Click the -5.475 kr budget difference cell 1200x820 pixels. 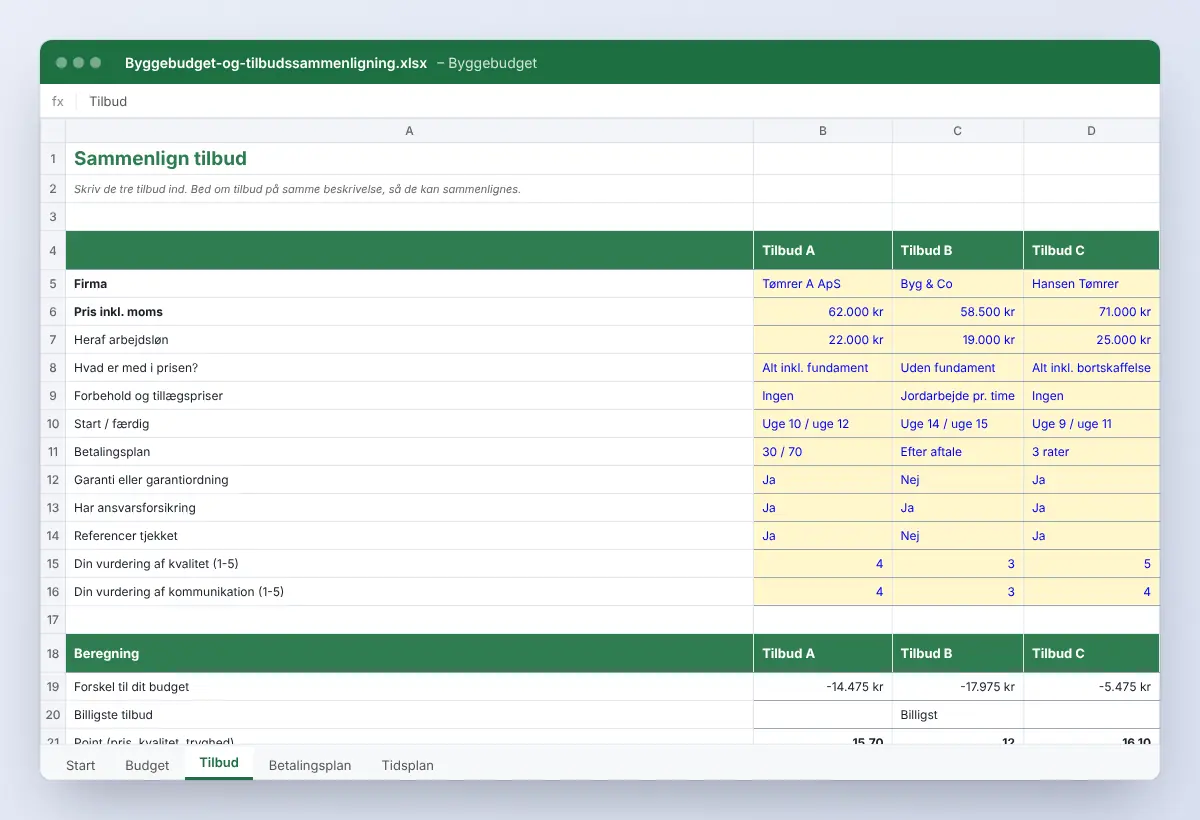(1091, 687)
